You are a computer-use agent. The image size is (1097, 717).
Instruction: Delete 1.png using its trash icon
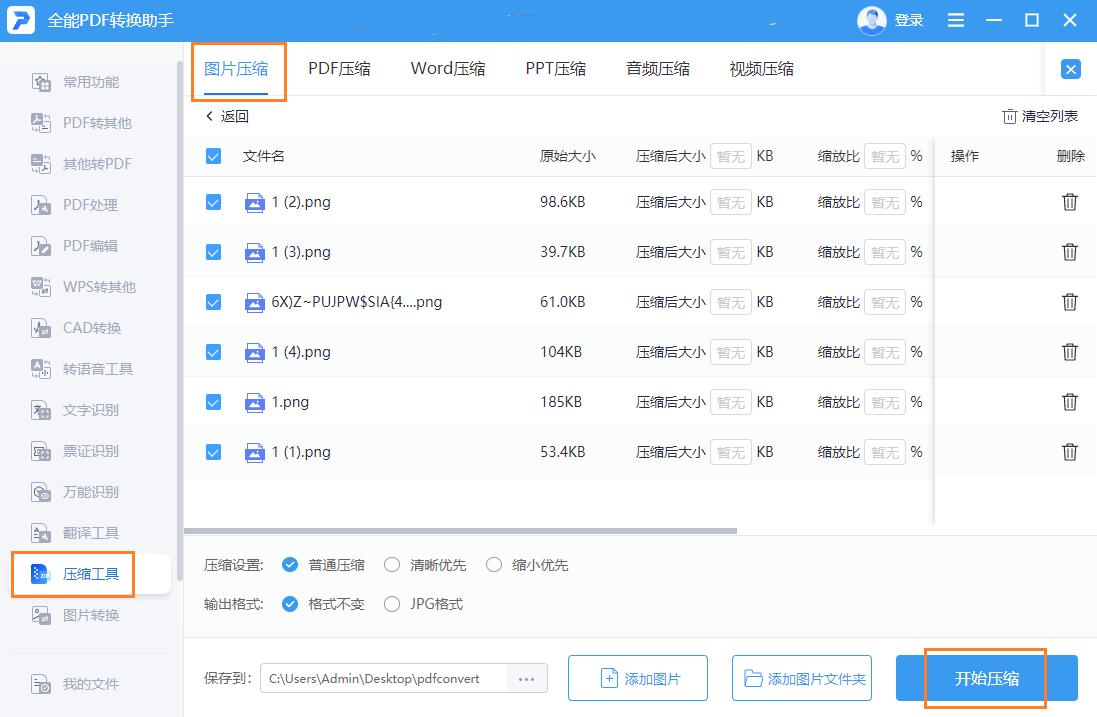(x=1070, y=402)
